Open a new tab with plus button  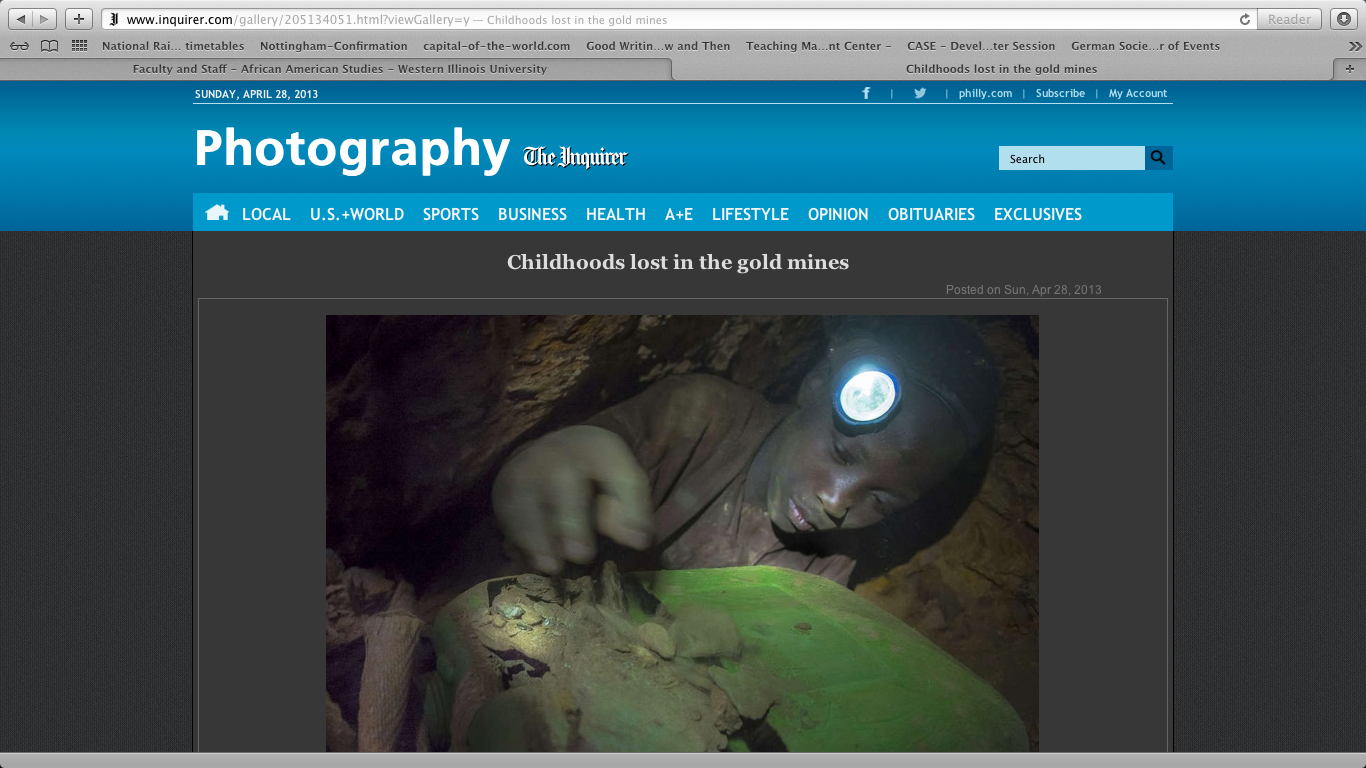1349,69
